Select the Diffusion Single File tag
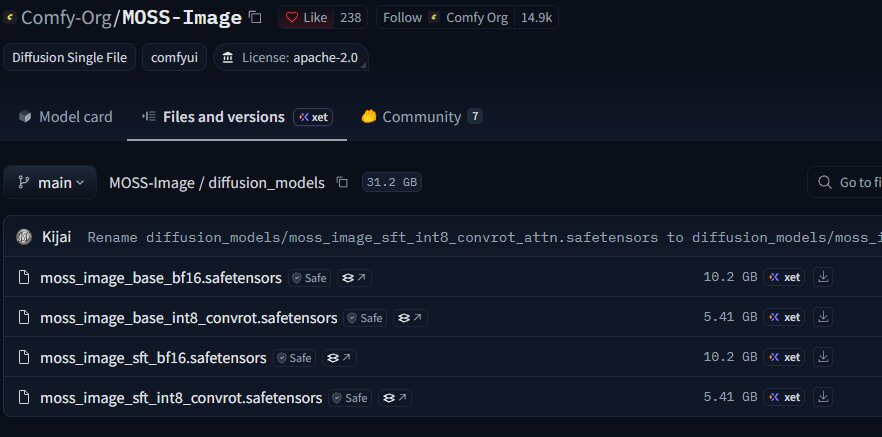This screenshot has width=882, height=437. (69, 57)
